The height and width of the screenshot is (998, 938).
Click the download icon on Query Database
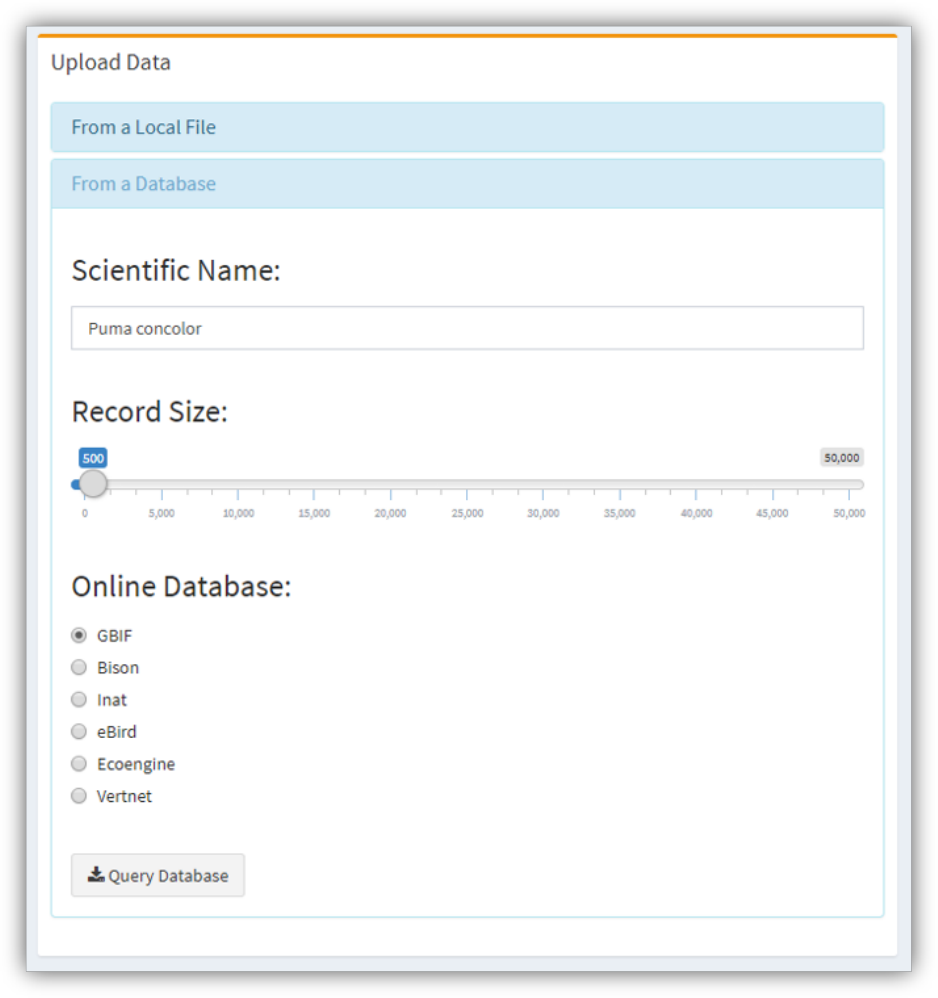pyautogui.click(x=96, y=875)
